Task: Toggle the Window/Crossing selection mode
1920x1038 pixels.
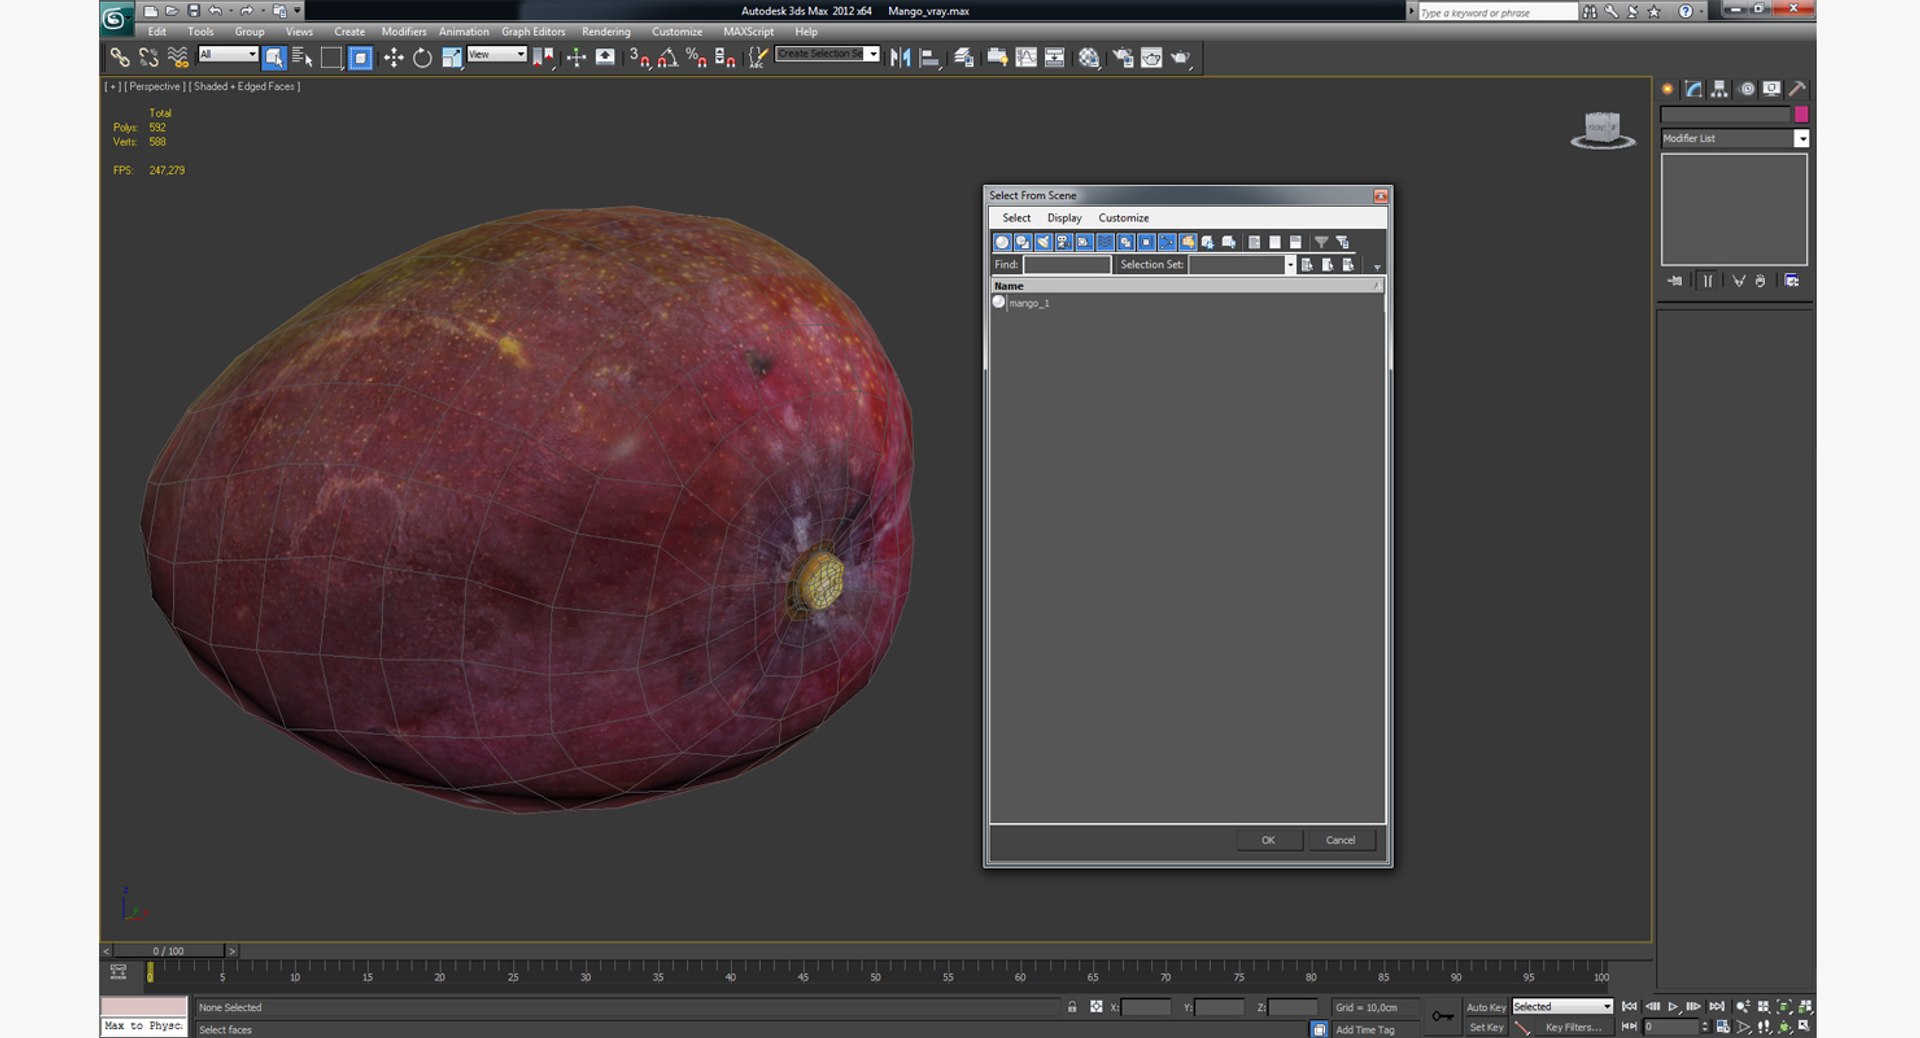Action: coord(361,58)
